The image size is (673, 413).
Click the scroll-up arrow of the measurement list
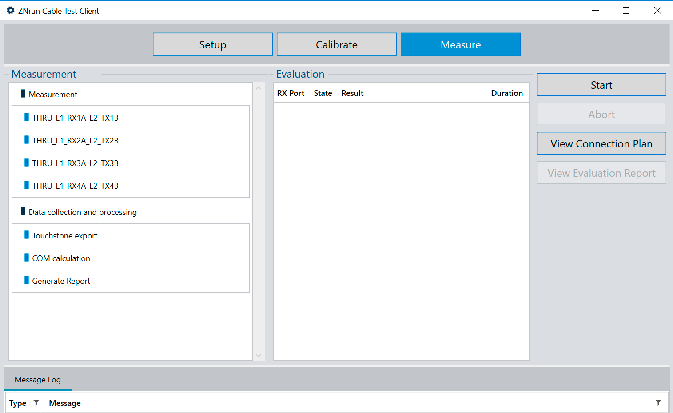pos(258,88)
